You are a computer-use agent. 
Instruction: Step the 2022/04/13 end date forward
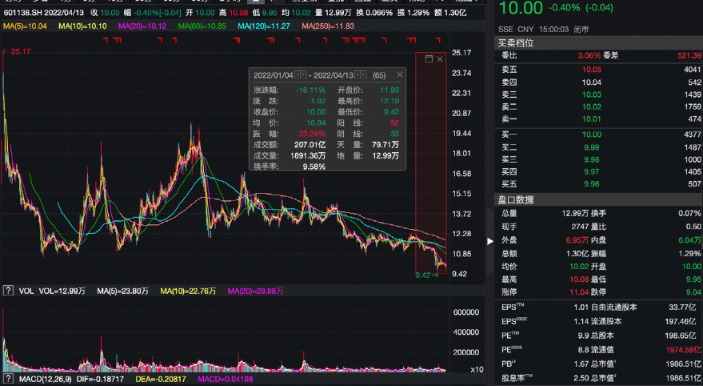pos(364,74)
